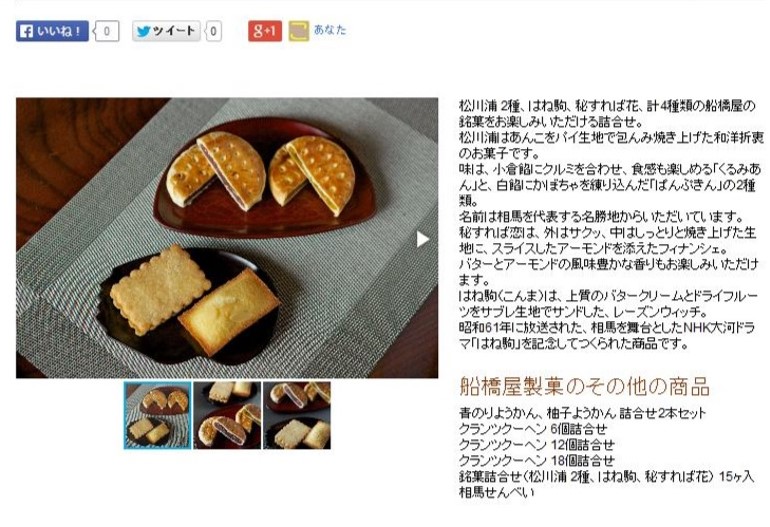Click the 船橋屋製菓のその他の商品 heading
The width and height of the screenshot is (770, 527).
click(x=584, y=387)
